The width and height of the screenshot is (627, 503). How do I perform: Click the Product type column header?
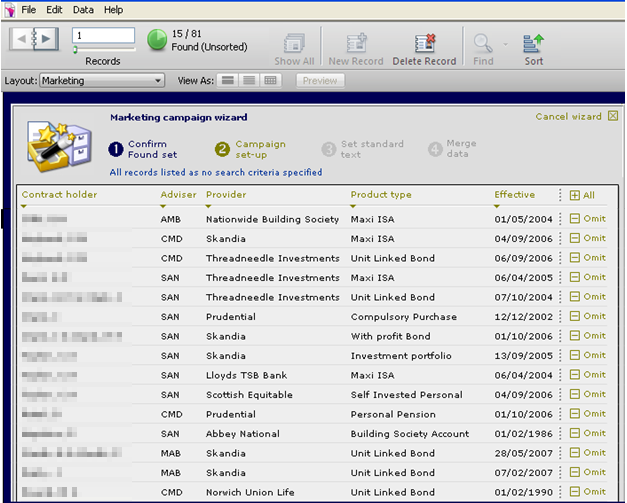tap(381, 195)
